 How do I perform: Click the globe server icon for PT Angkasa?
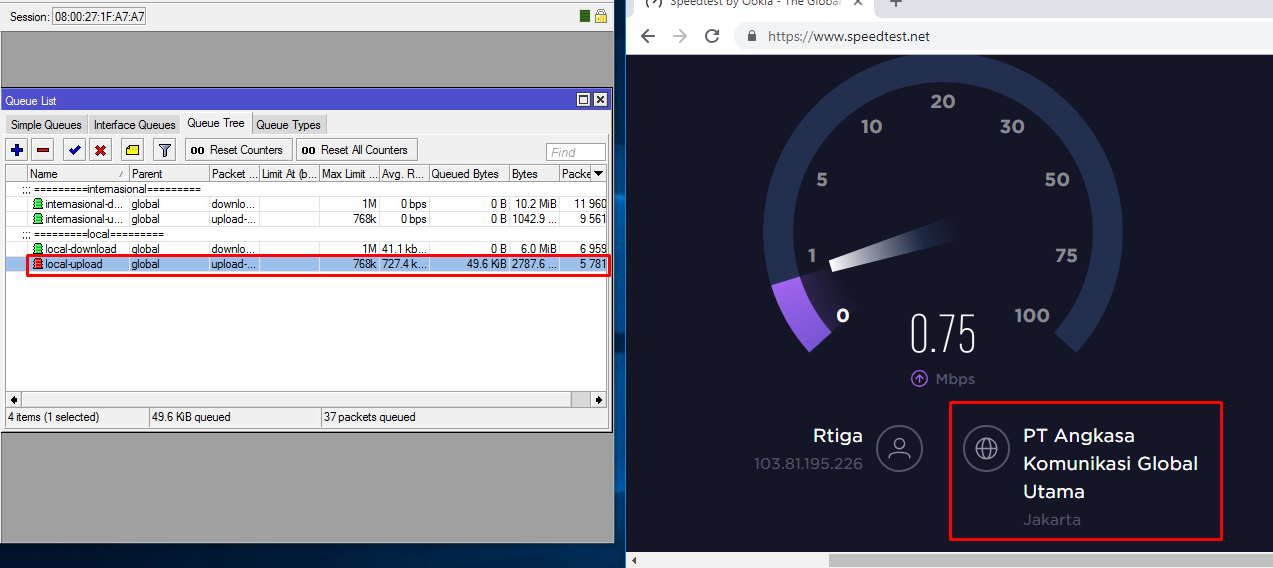click(986, 448)
